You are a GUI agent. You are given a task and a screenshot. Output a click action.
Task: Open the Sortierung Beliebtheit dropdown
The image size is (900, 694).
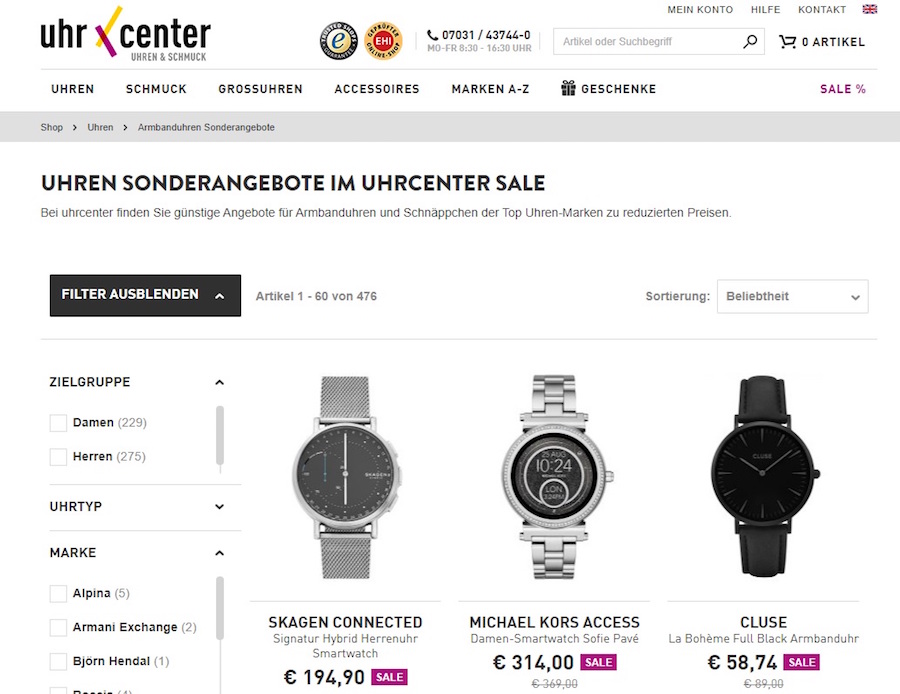pos(792,297)
